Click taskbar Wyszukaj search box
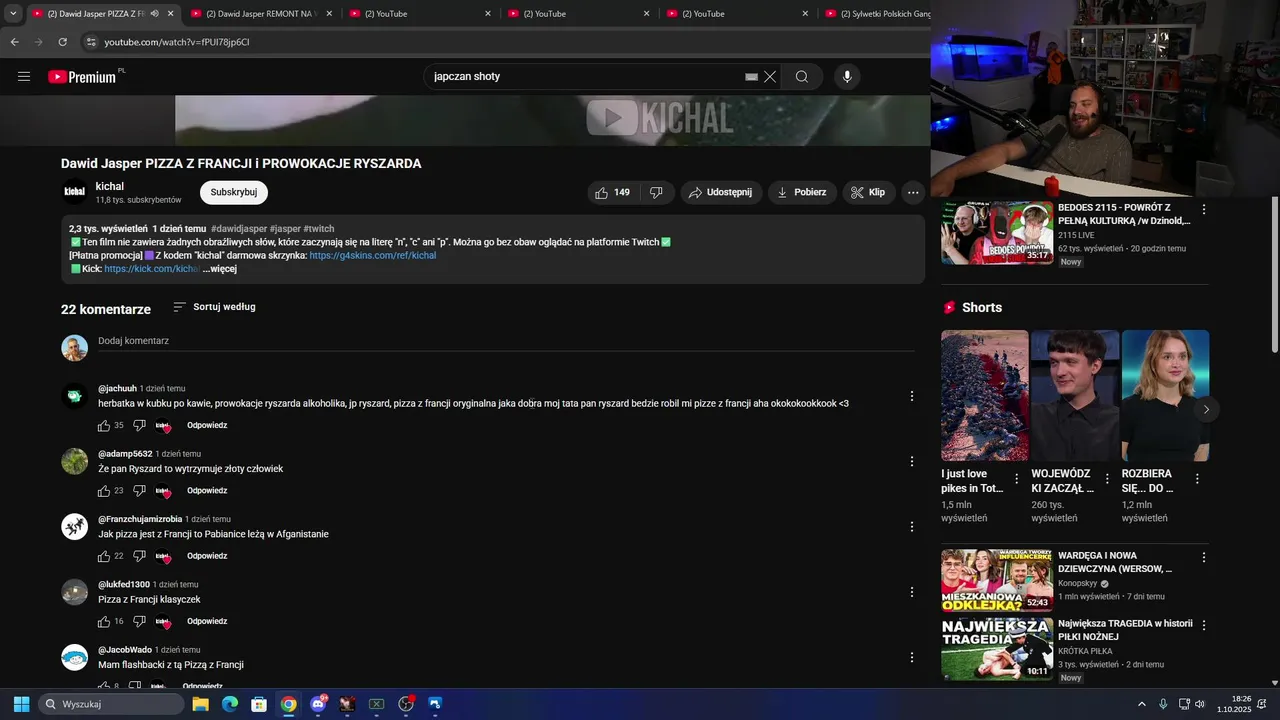 point(111,704)
